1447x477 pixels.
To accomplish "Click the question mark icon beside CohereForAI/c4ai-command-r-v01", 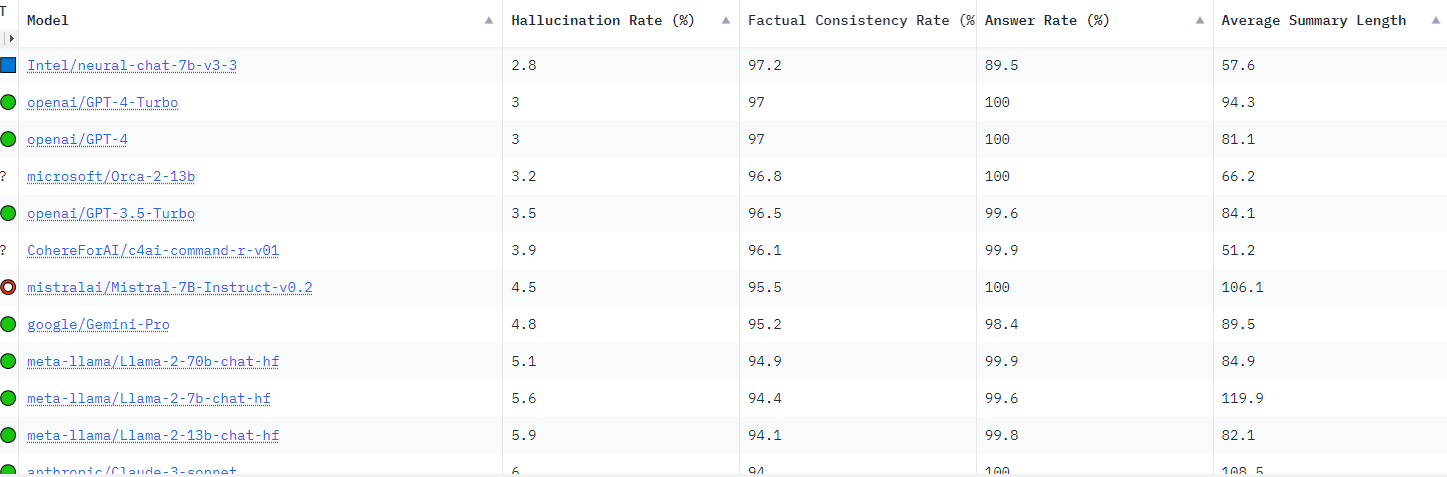I will click(3, 250).
